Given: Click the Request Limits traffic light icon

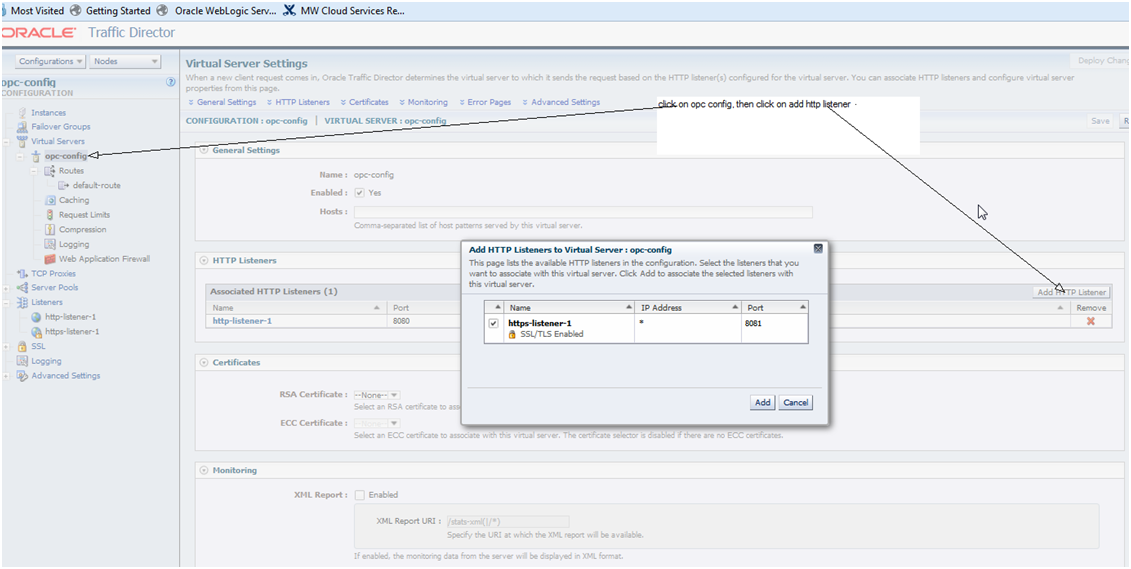Looking at the screenshot, I should pos(50,215).
